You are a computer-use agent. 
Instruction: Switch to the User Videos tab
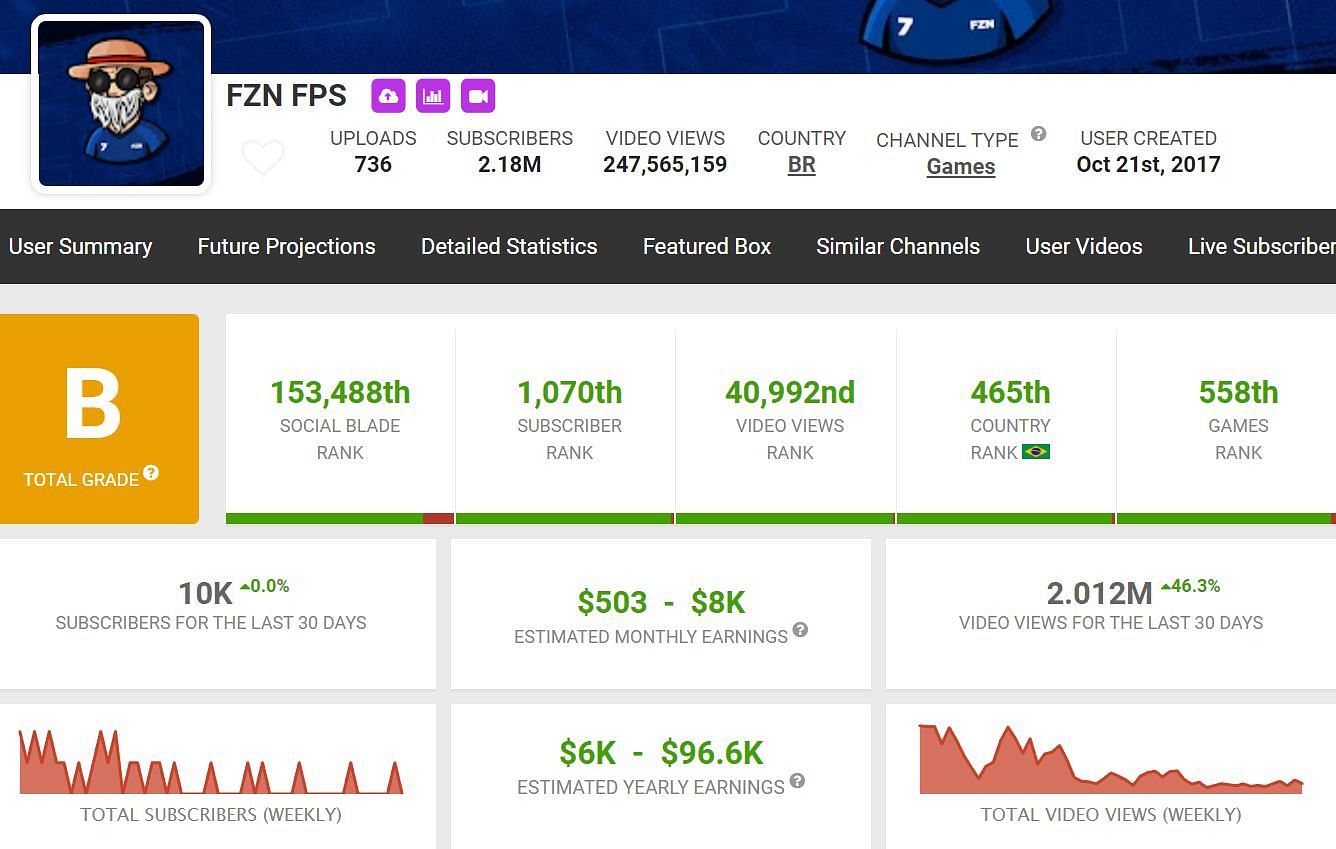[x=1084, y=246]
